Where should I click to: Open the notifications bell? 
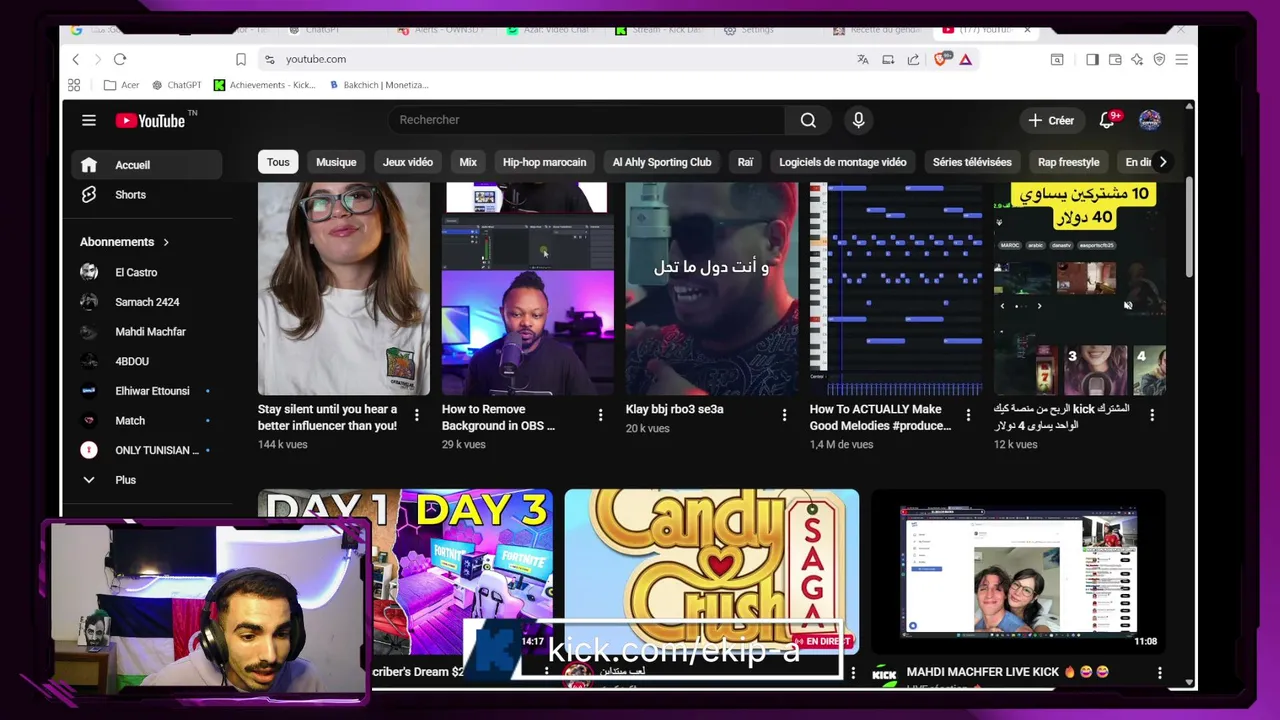1107,120
